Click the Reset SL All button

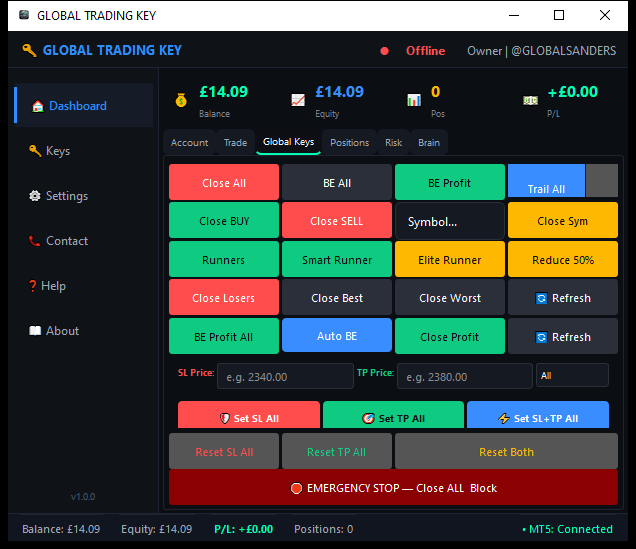tap(224, 451)
